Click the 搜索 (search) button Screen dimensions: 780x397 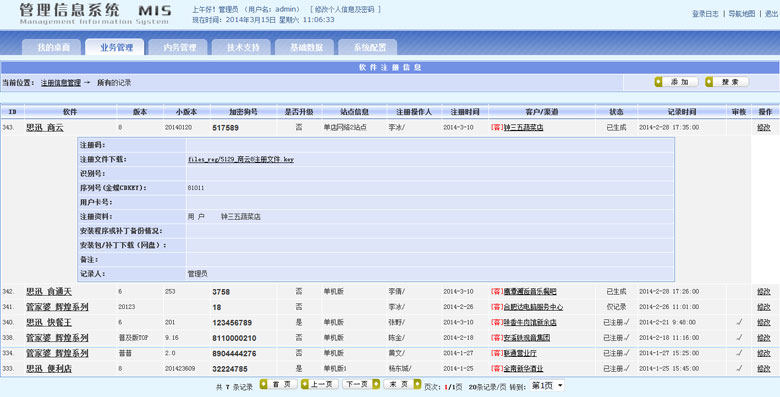[726, 82]
